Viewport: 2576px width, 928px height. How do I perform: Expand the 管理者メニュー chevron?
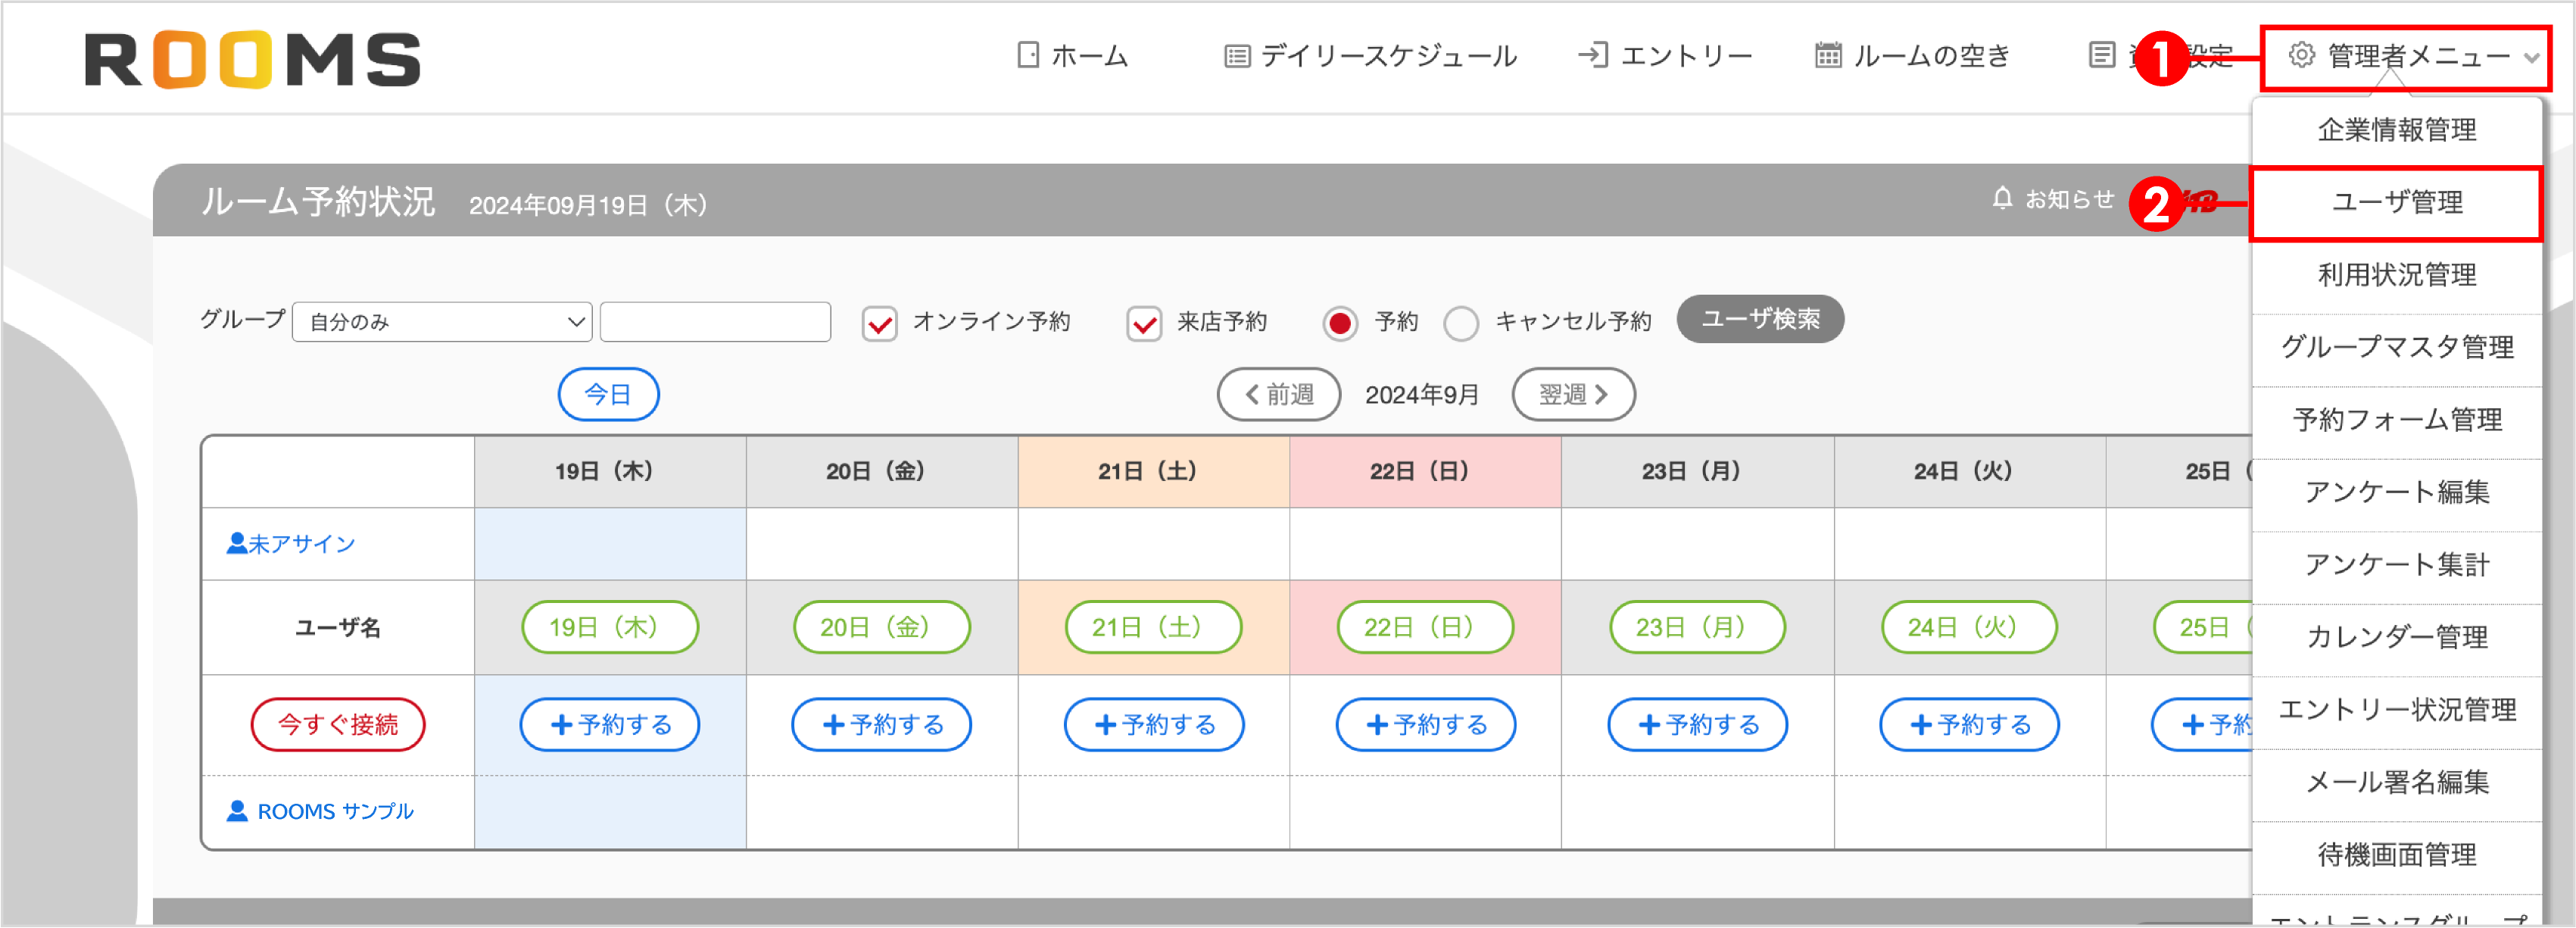2532,57
